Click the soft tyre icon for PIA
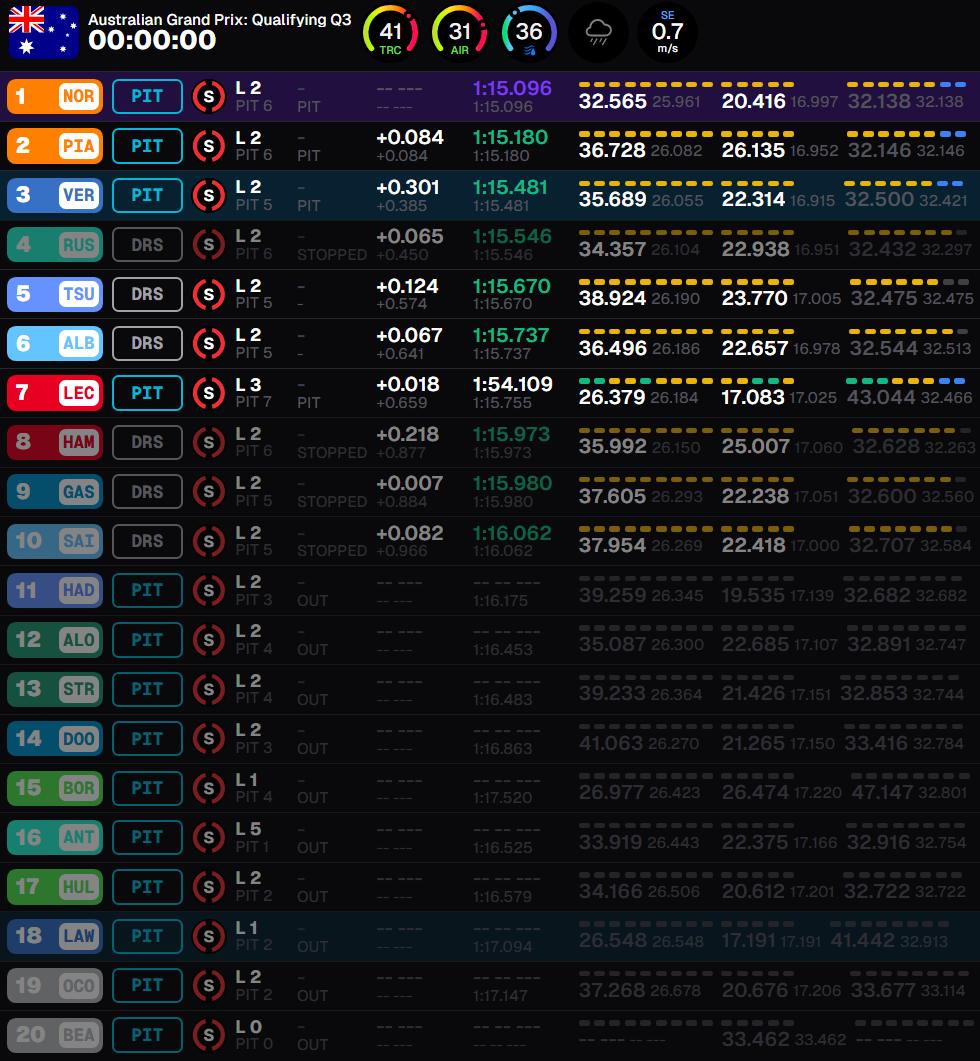This screenshot has width=980, height=1061. [x=208, y=146]
